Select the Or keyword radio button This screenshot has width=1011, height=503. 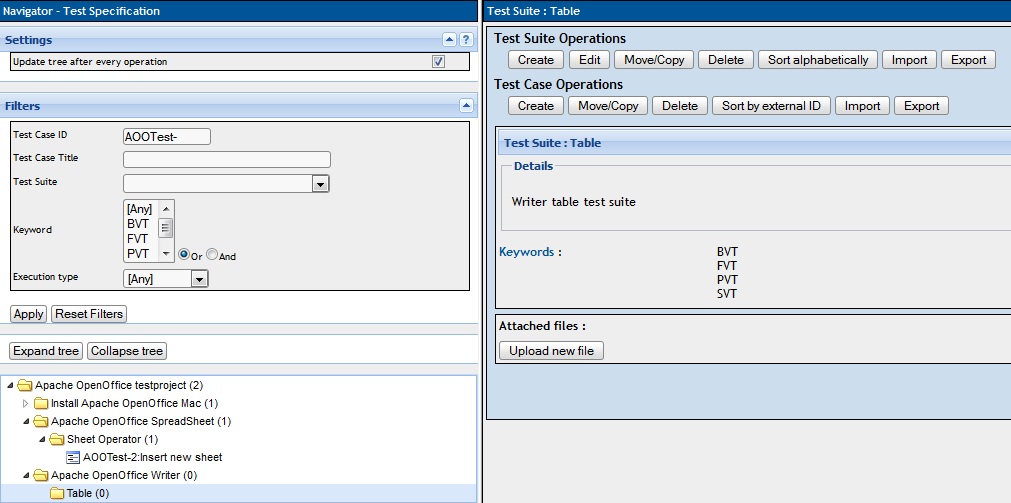(184, 255)
